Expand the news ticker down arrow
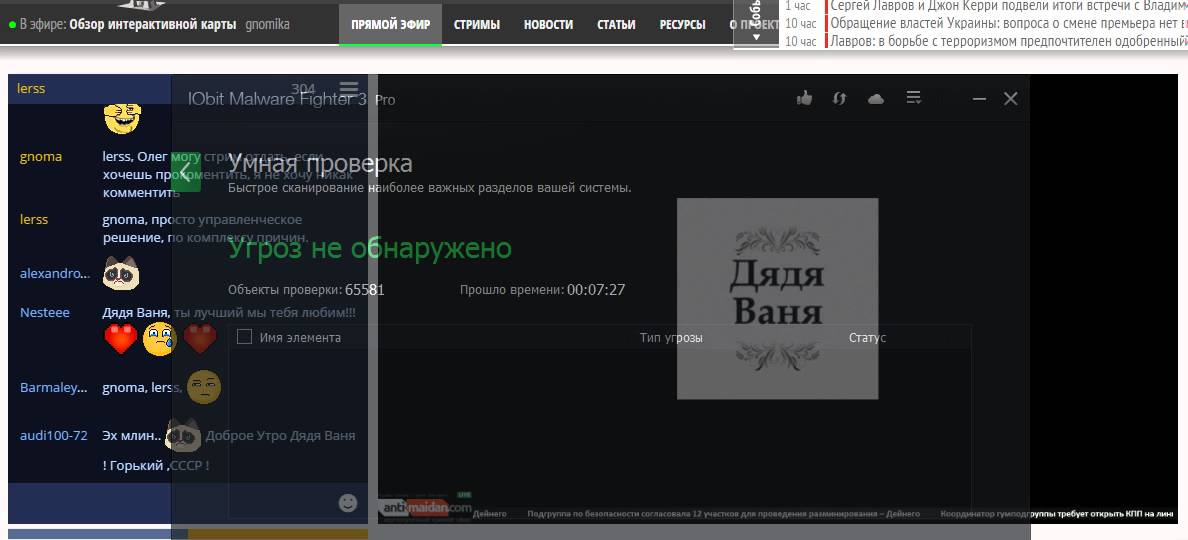The width and height of the screenshot is (1188, 540). (x=756, y=36)
